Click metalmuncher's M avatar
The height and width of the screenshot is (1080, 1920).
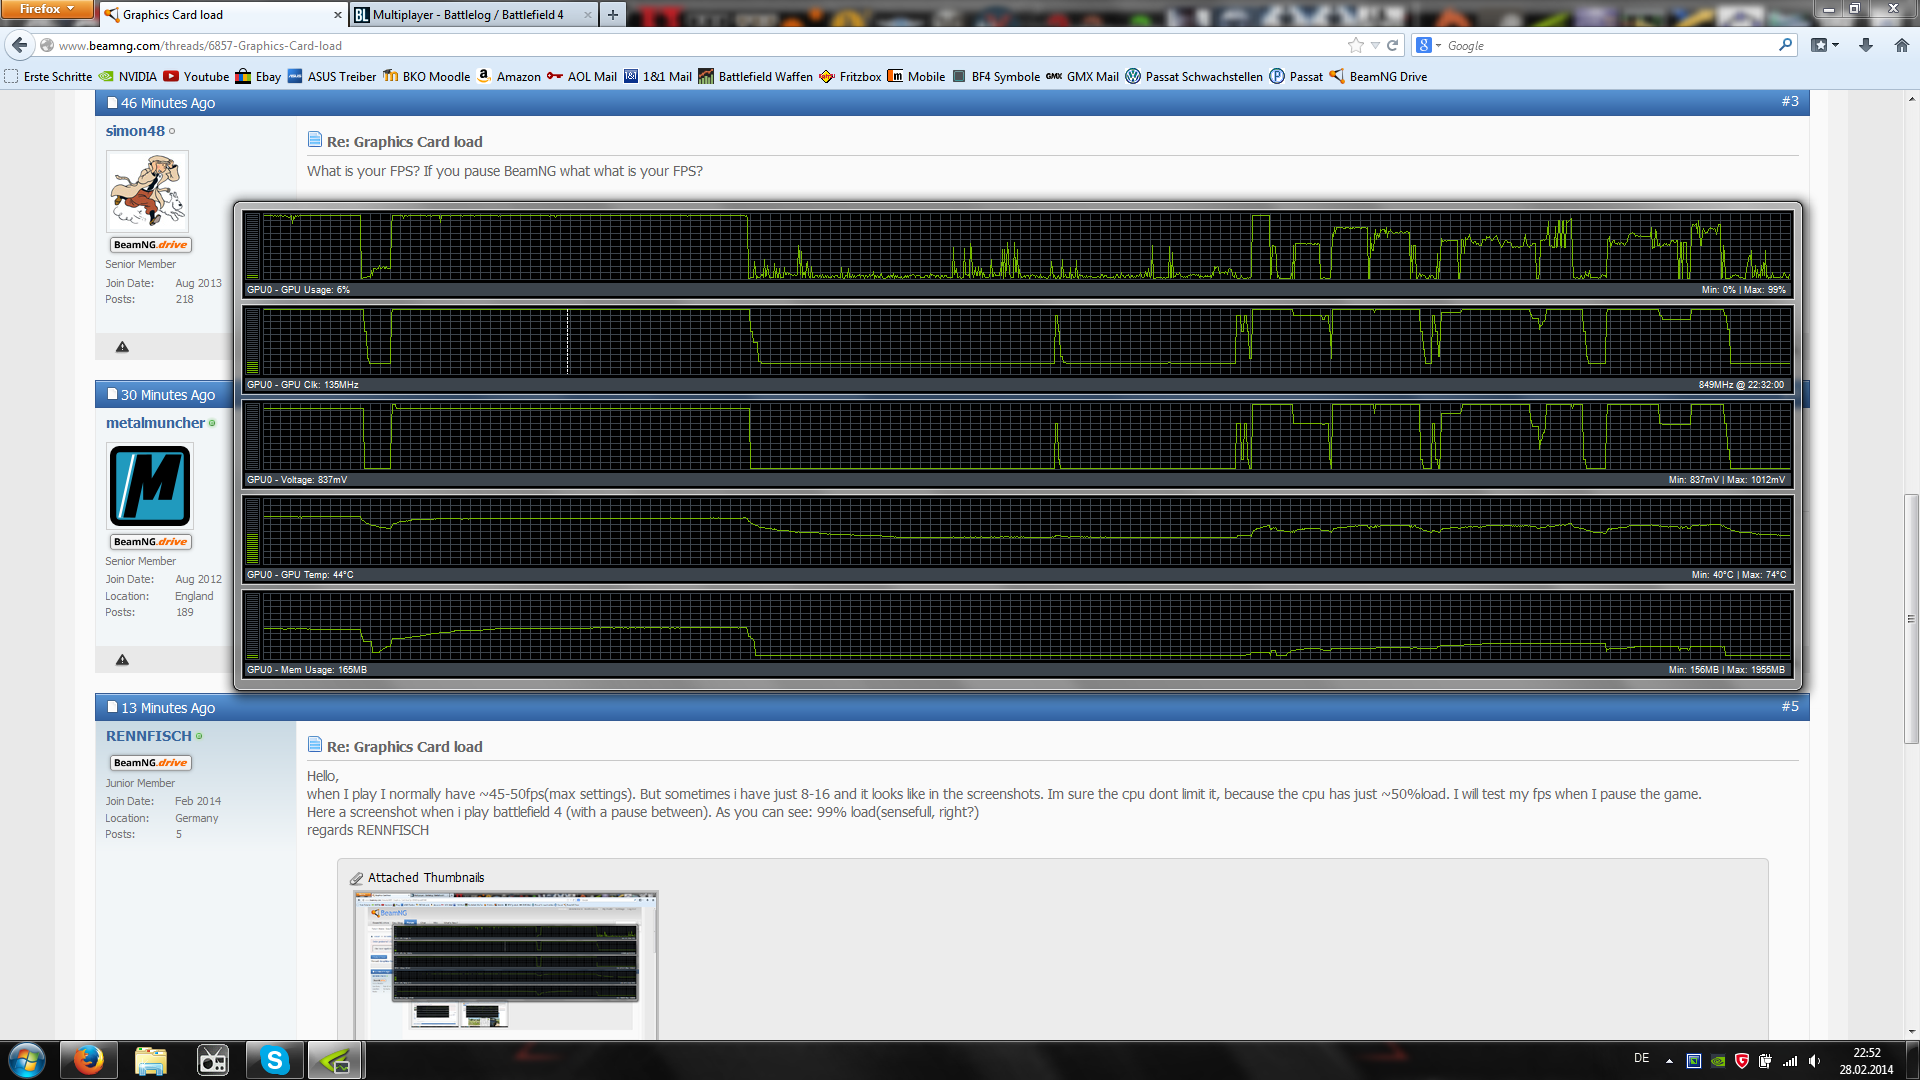(150, 486)
